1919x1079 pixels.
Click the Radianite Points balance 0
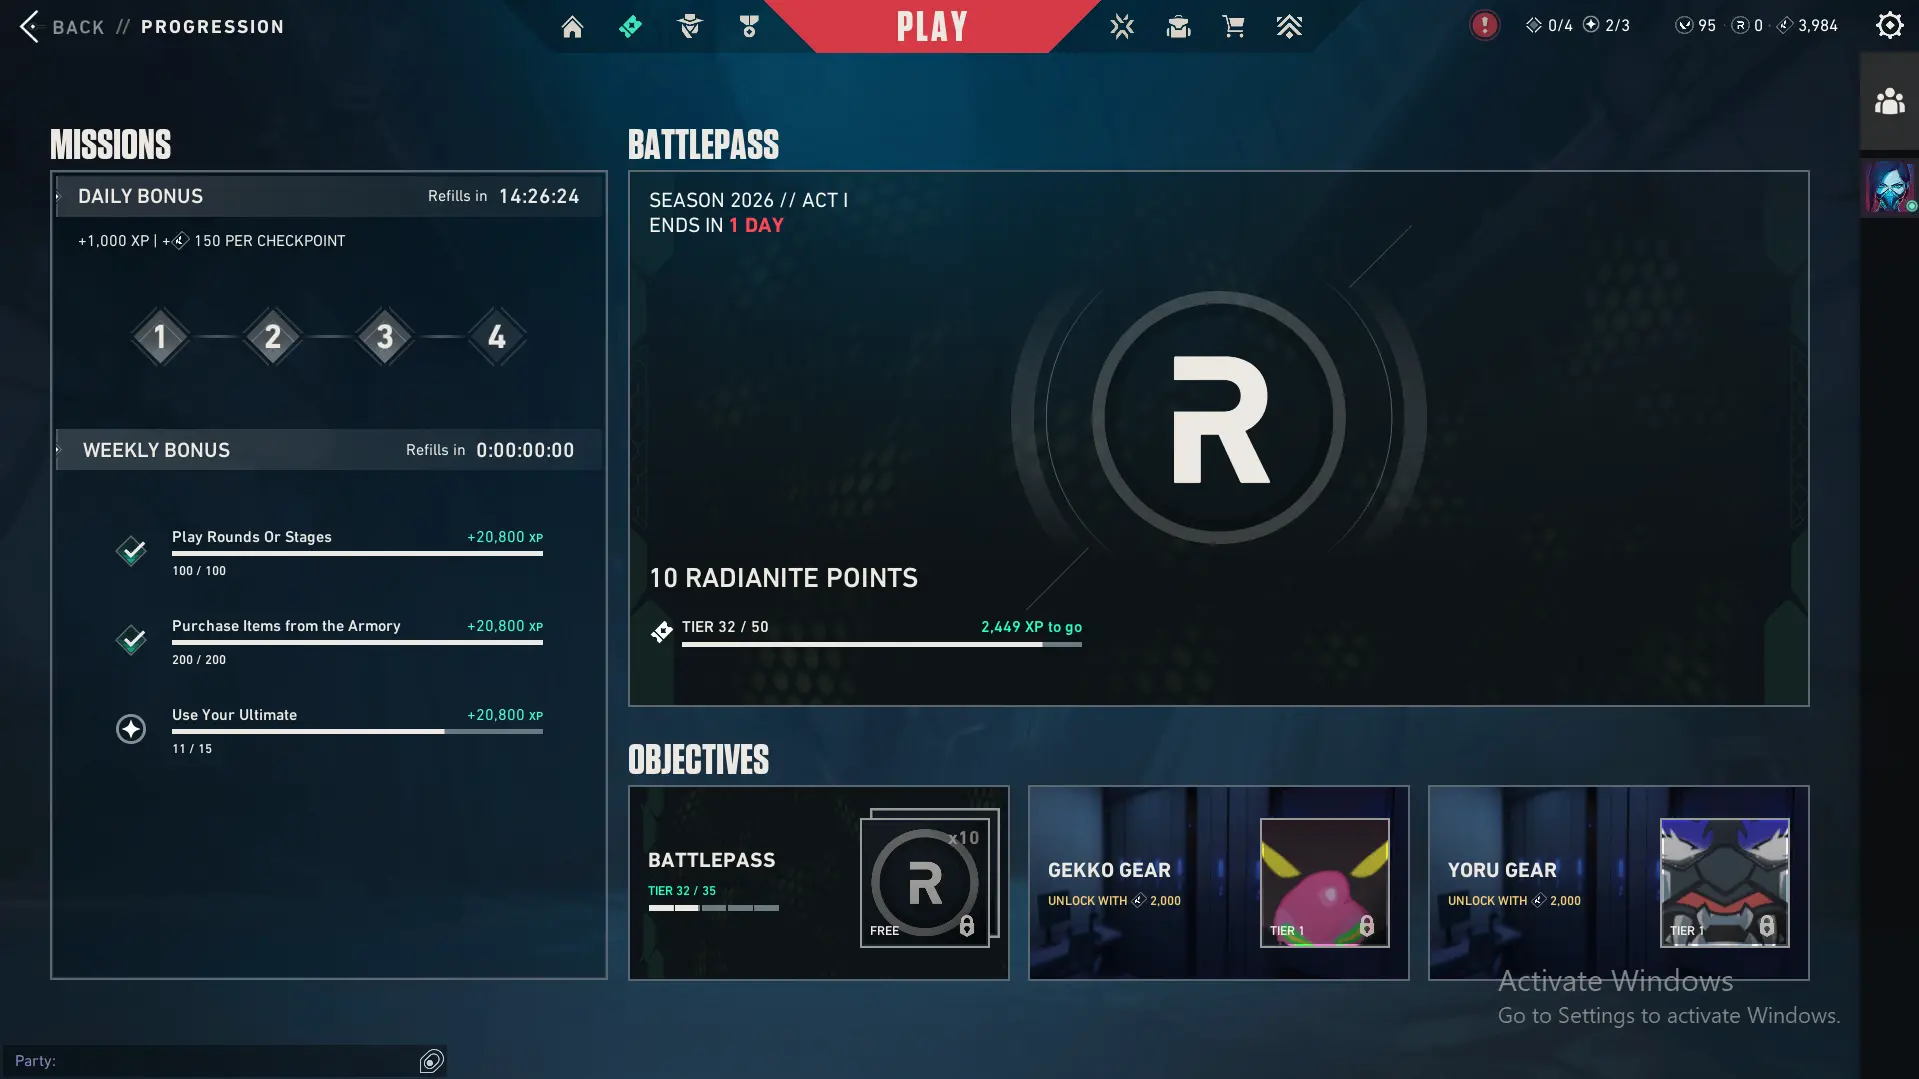coord(1748,25)
